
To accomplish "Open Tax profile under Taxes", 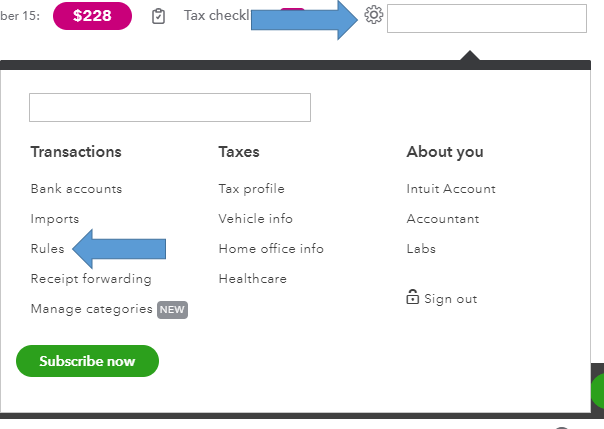I will (x=251, y=189).
